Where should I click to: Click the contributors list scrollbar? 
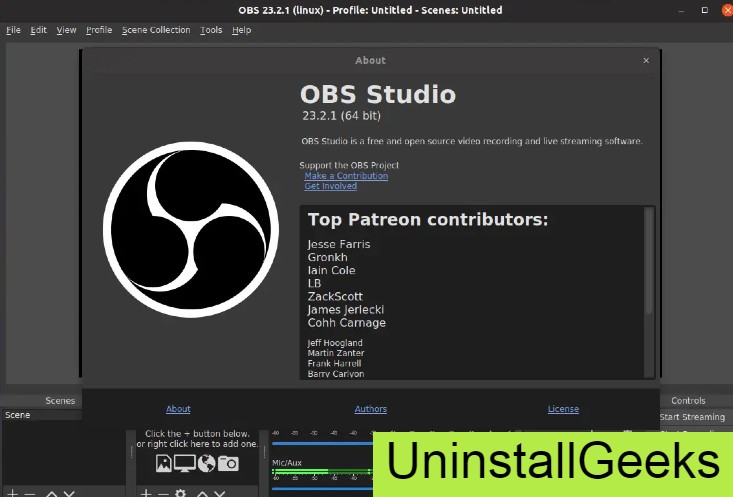(648, 261)
